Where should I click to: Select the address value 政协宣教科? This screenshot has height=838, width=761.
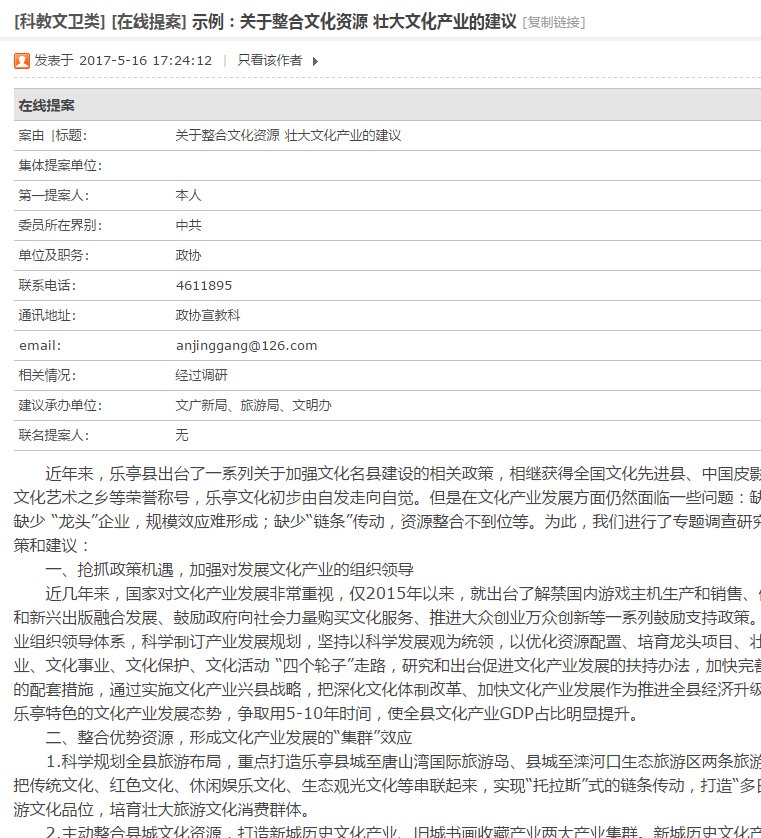(x=208, y=315)
